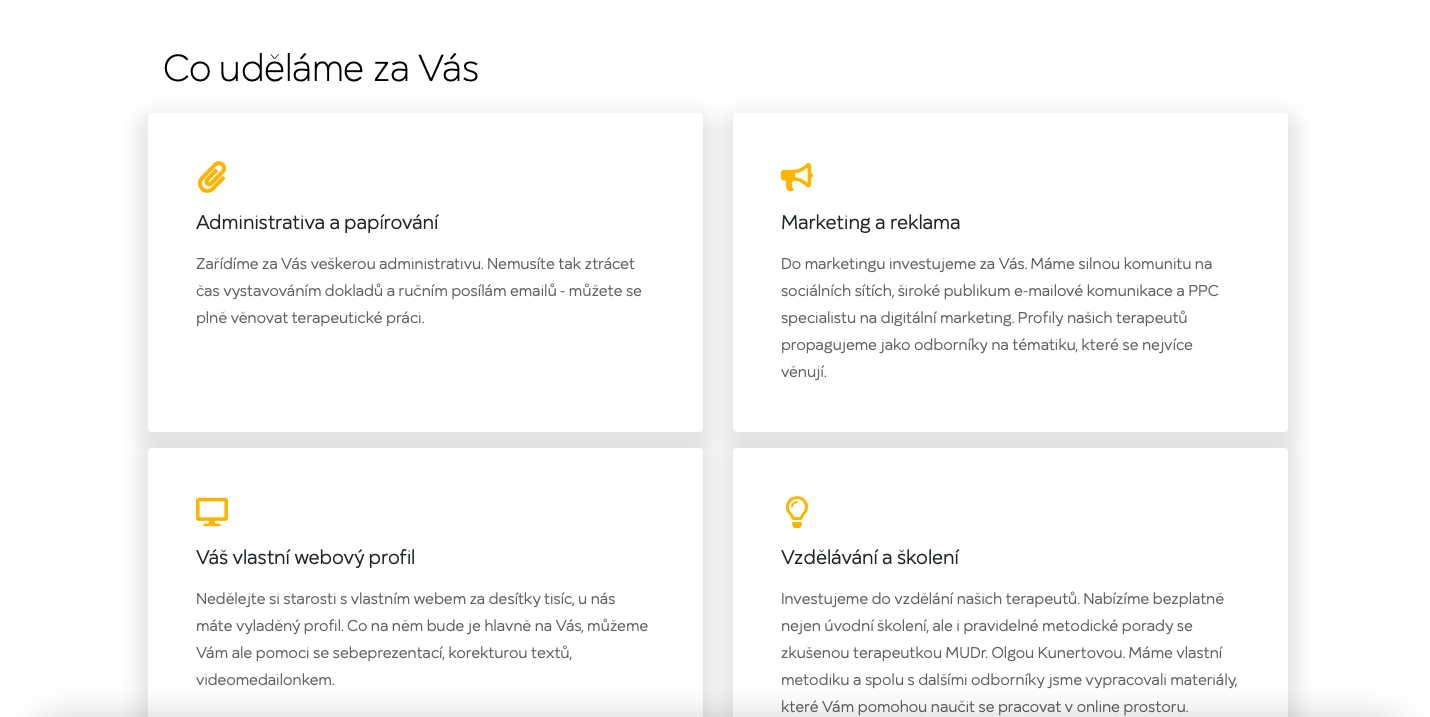This screenshot has width=1430, height=717.
Task: Click the paragraph starting 'Nedělejte si starosti'
Action: 422,639
